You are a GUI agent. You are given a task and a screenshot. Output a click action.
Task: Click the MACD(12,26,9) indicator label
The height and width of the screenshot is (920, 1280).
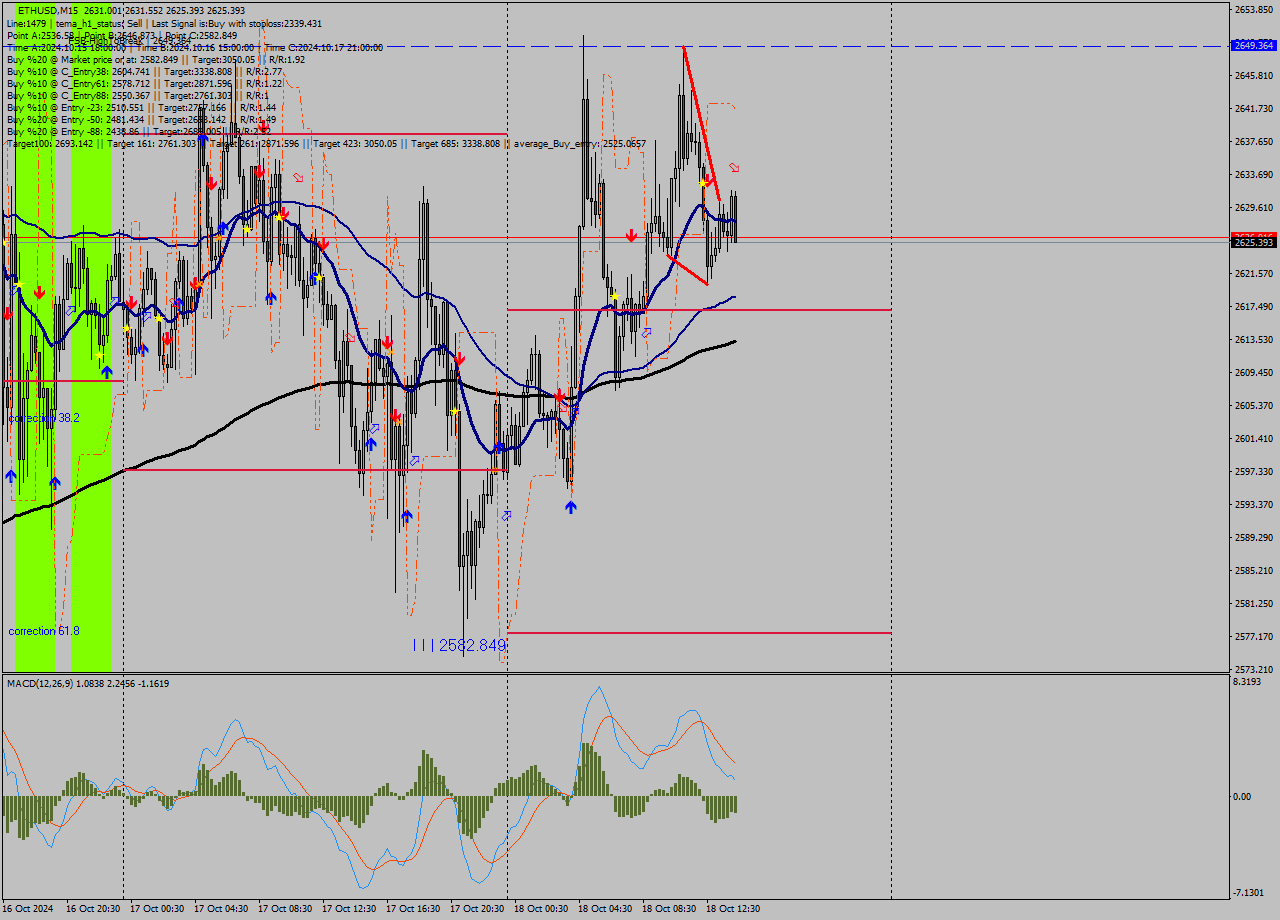tap(88, 683)
